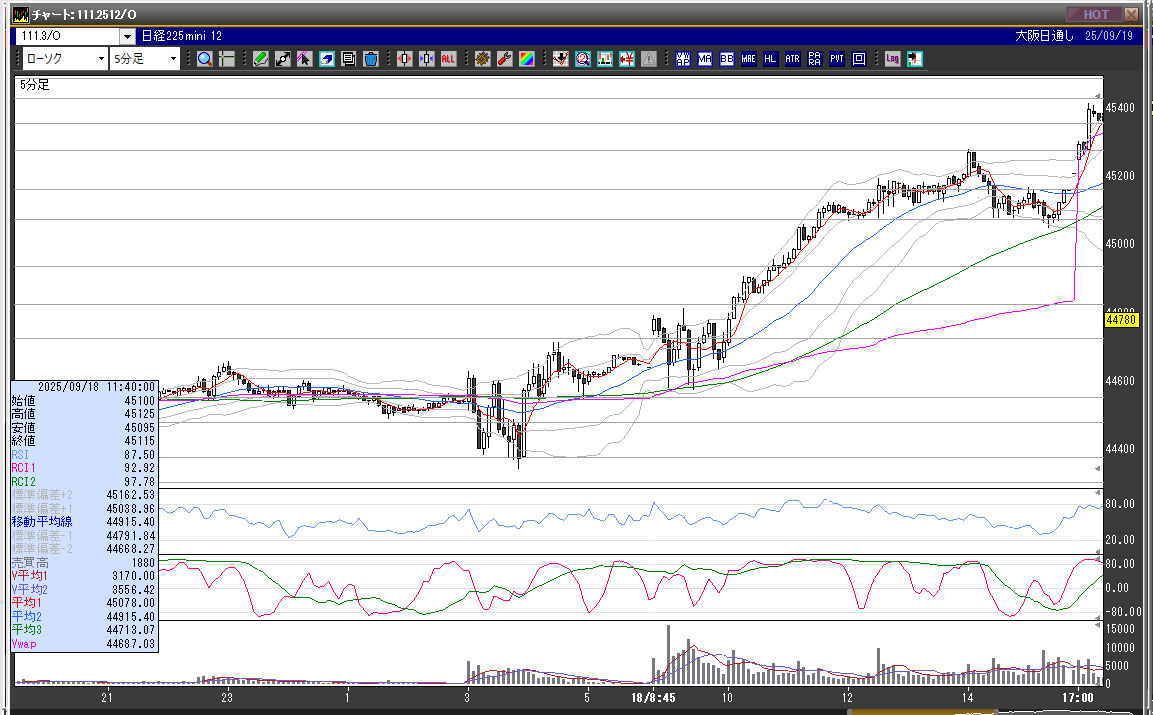1153x715 pixels.
Task: Click the 44780 price marker on axis
Action: coord(1122,320)
